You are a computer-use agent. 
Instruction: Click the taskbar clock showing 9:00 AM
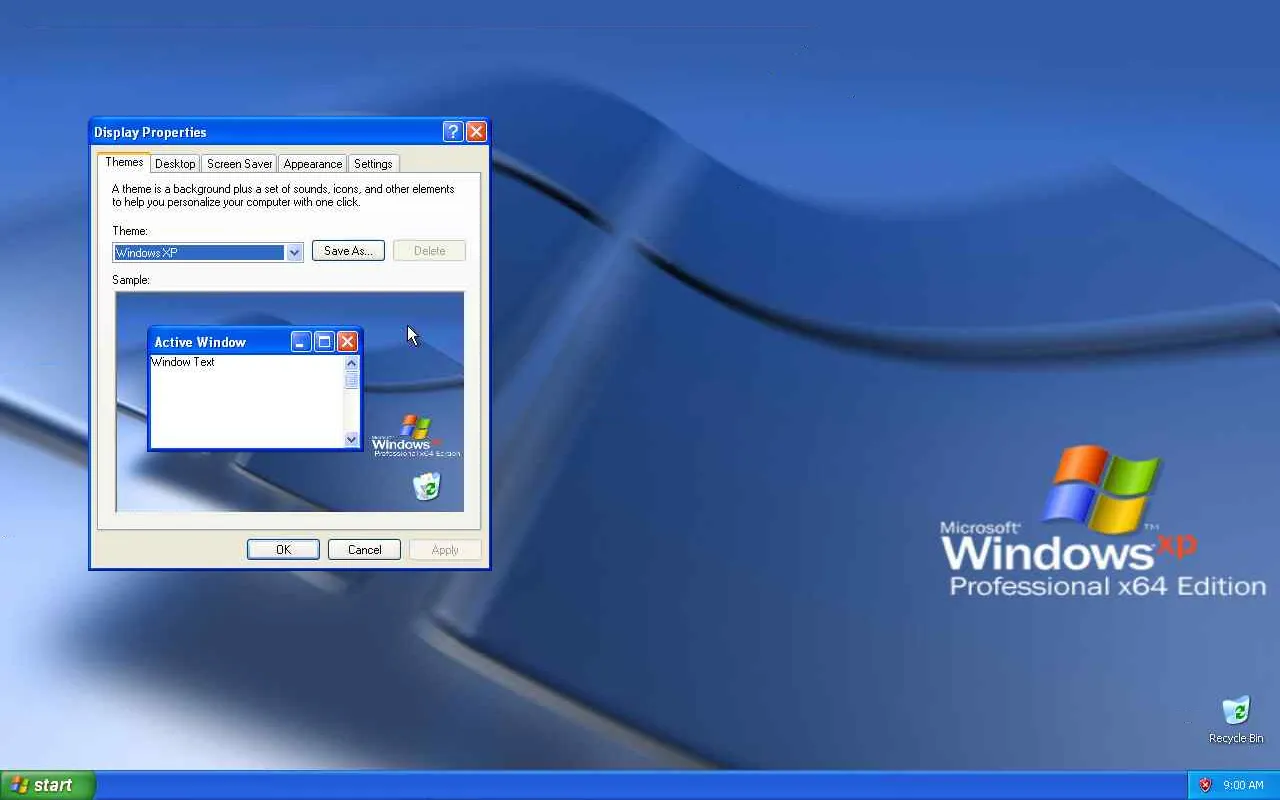(1243, 785)
